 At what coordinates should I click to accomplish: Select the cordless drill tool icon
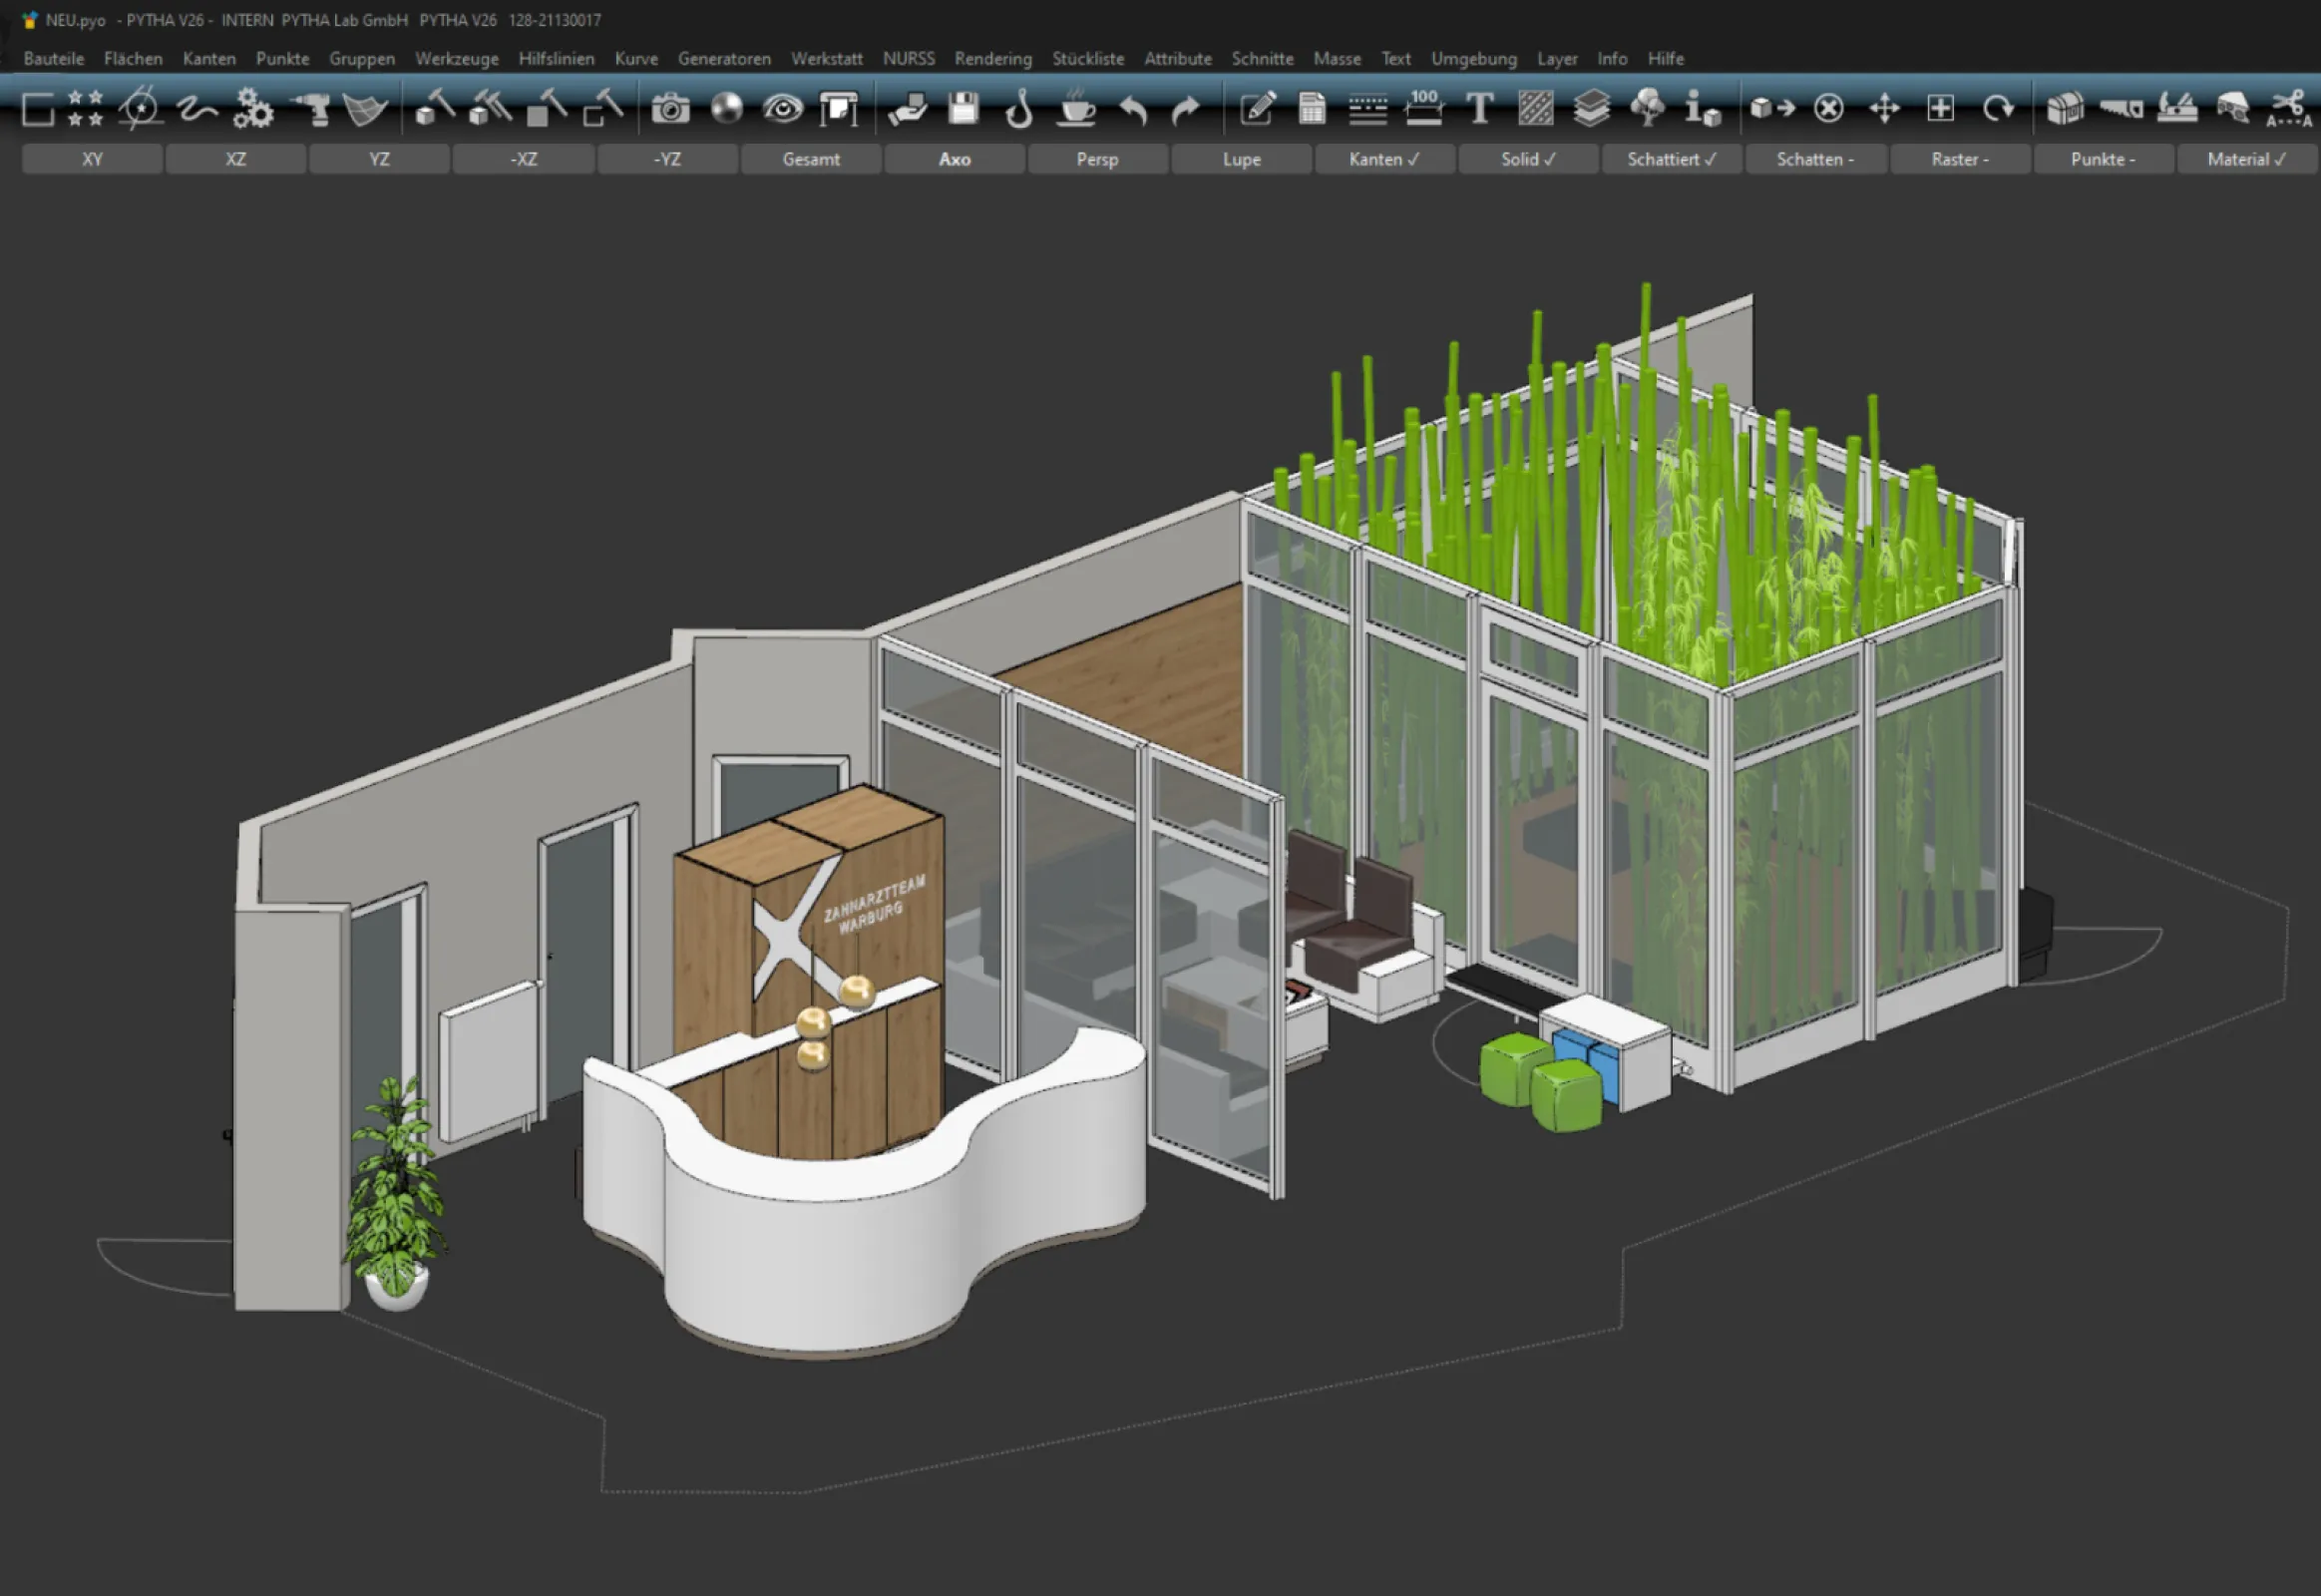click(312, 108)
